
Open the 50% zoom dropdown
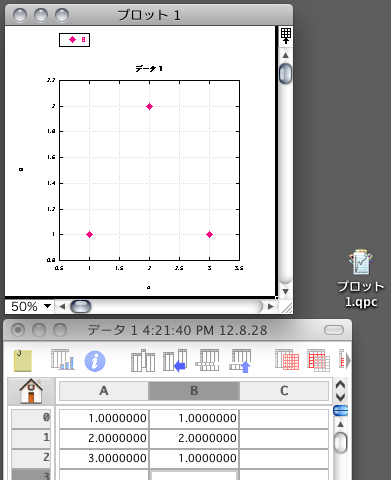pyautogui.click(x=30, y=306)
